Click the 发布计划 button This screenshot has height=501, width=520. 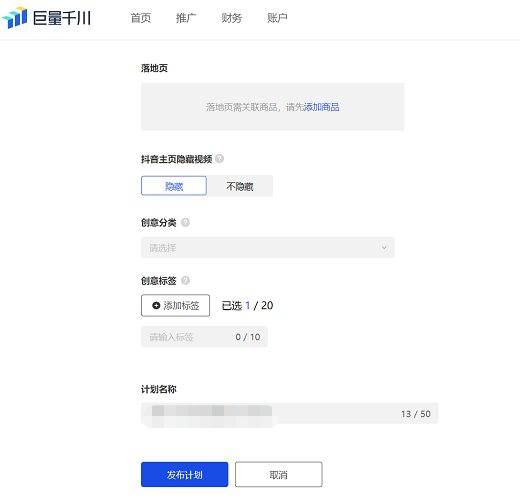185,475
